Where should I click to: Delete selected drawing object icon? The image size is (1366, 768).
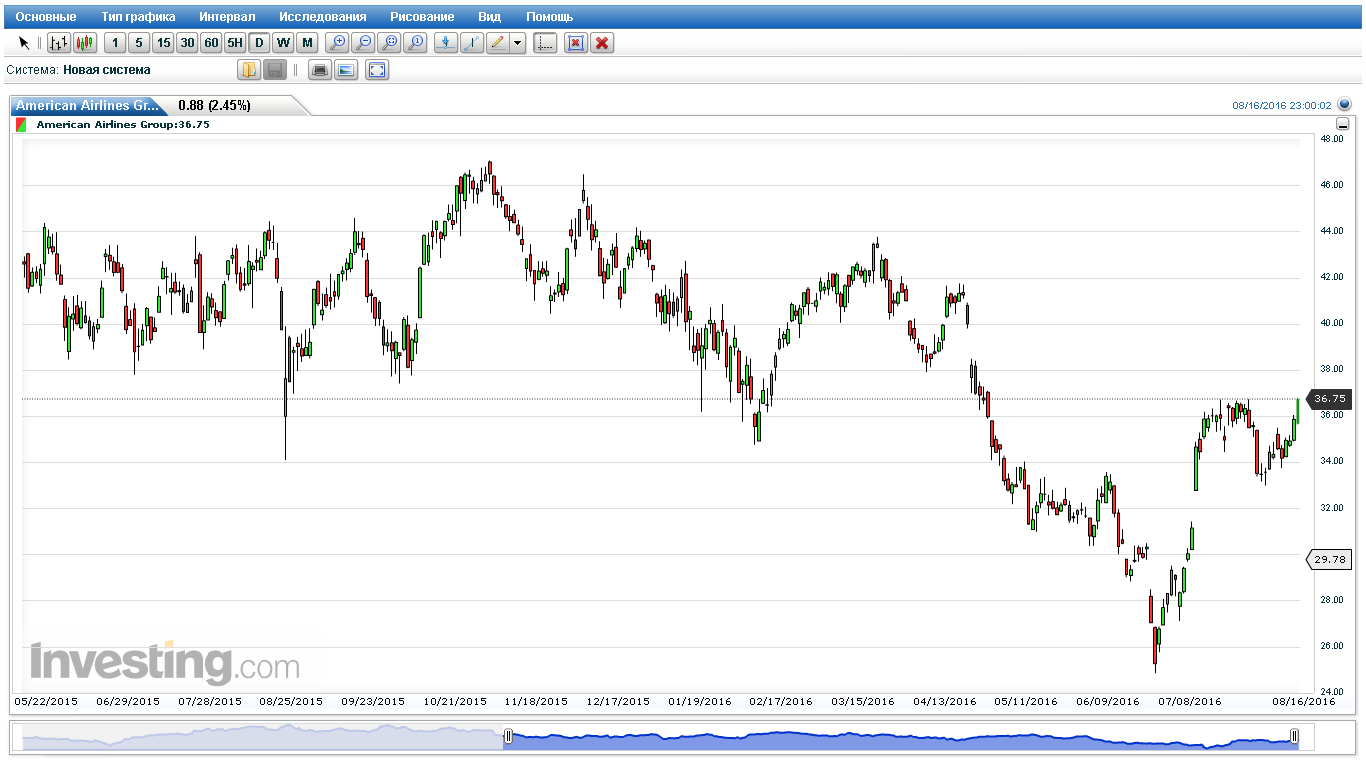coord(575,43)
